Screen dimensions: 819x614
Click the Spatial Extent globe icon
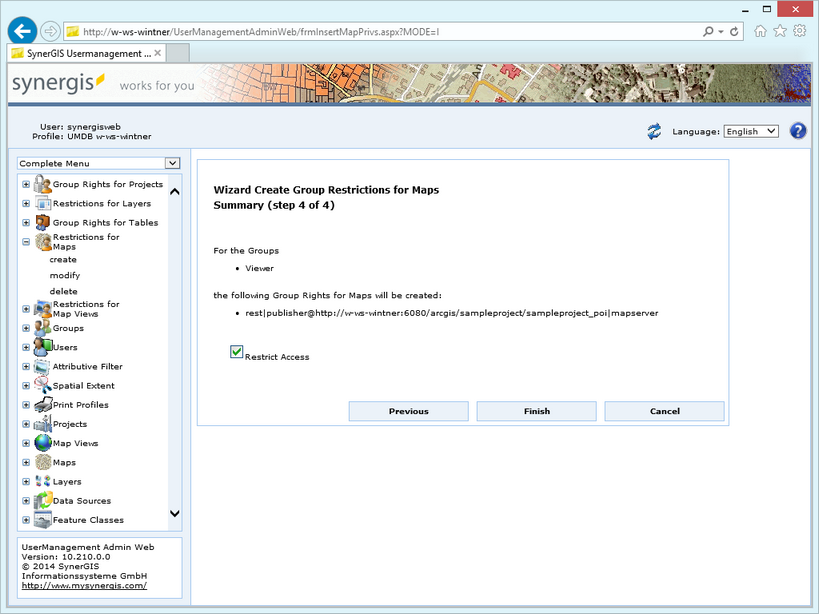[x=40, y=385]
